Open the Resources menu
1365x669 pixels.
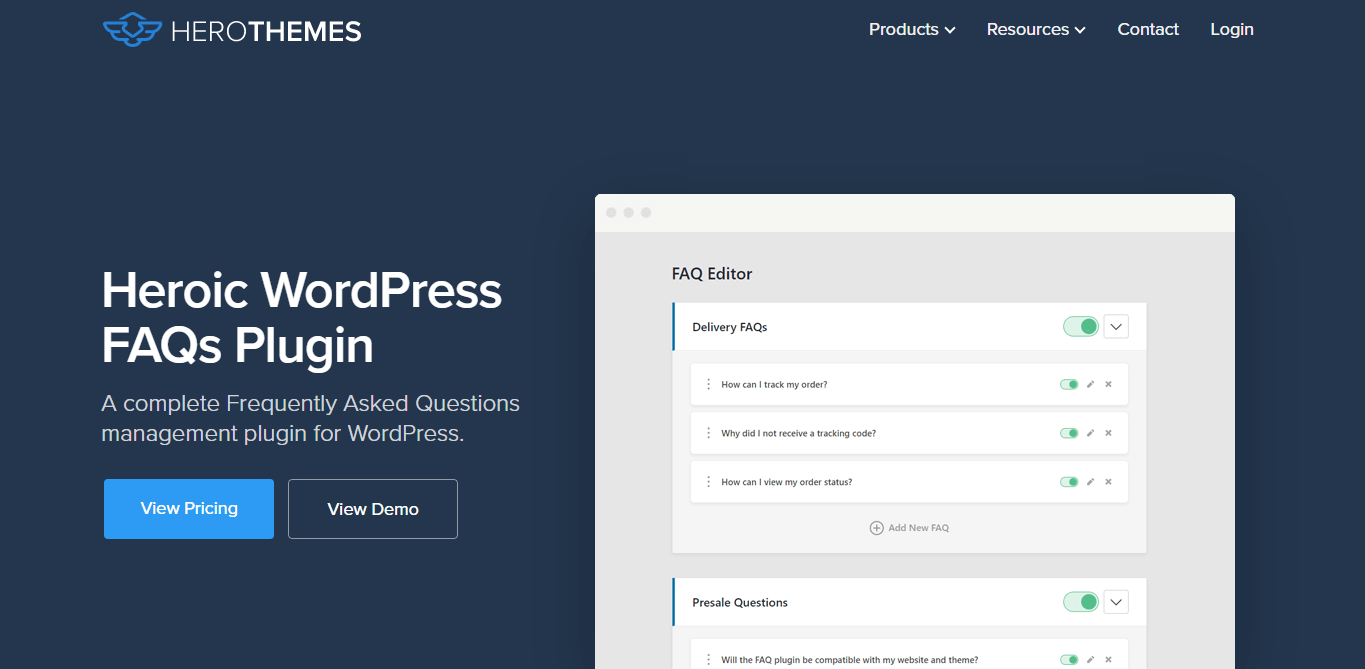(1036, 30)
